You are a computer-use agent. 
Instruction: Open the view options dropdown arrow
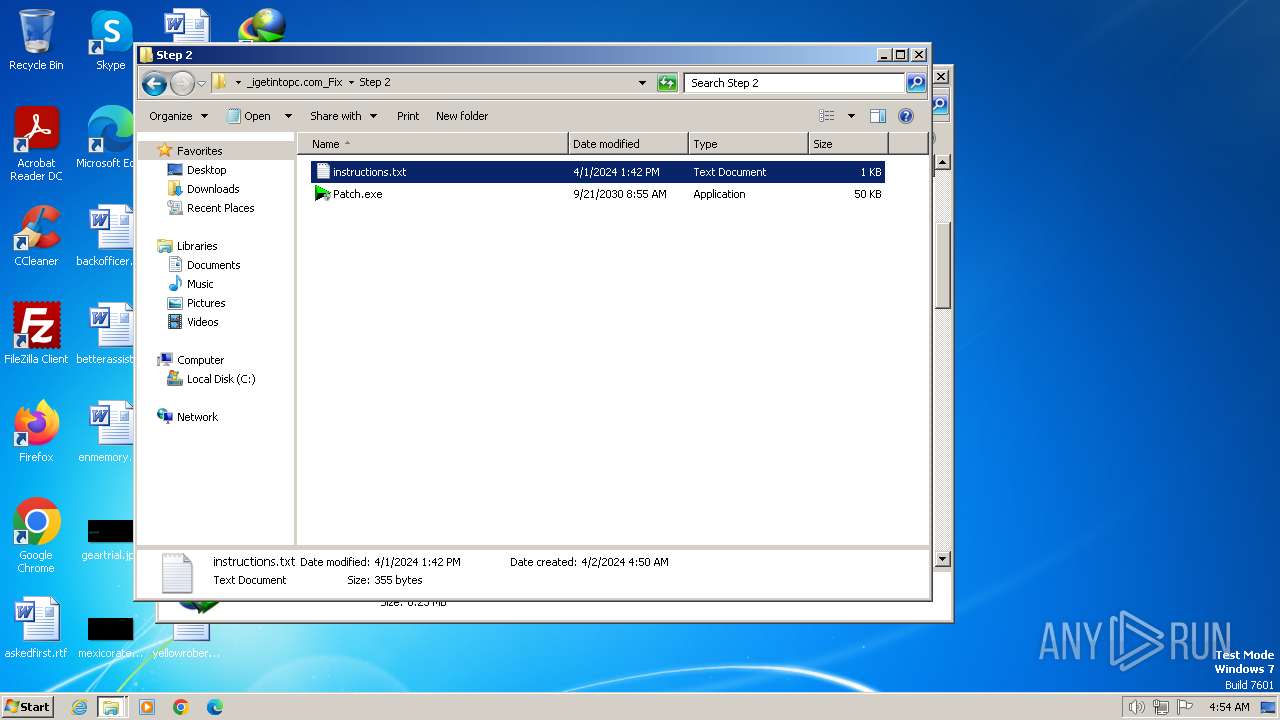(x=851, y=116)
